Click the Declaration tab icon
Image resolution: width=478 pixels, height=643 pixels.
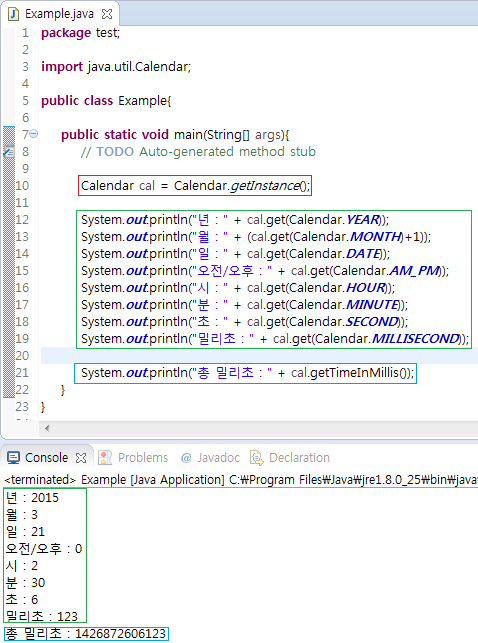(x=257, y=458)
